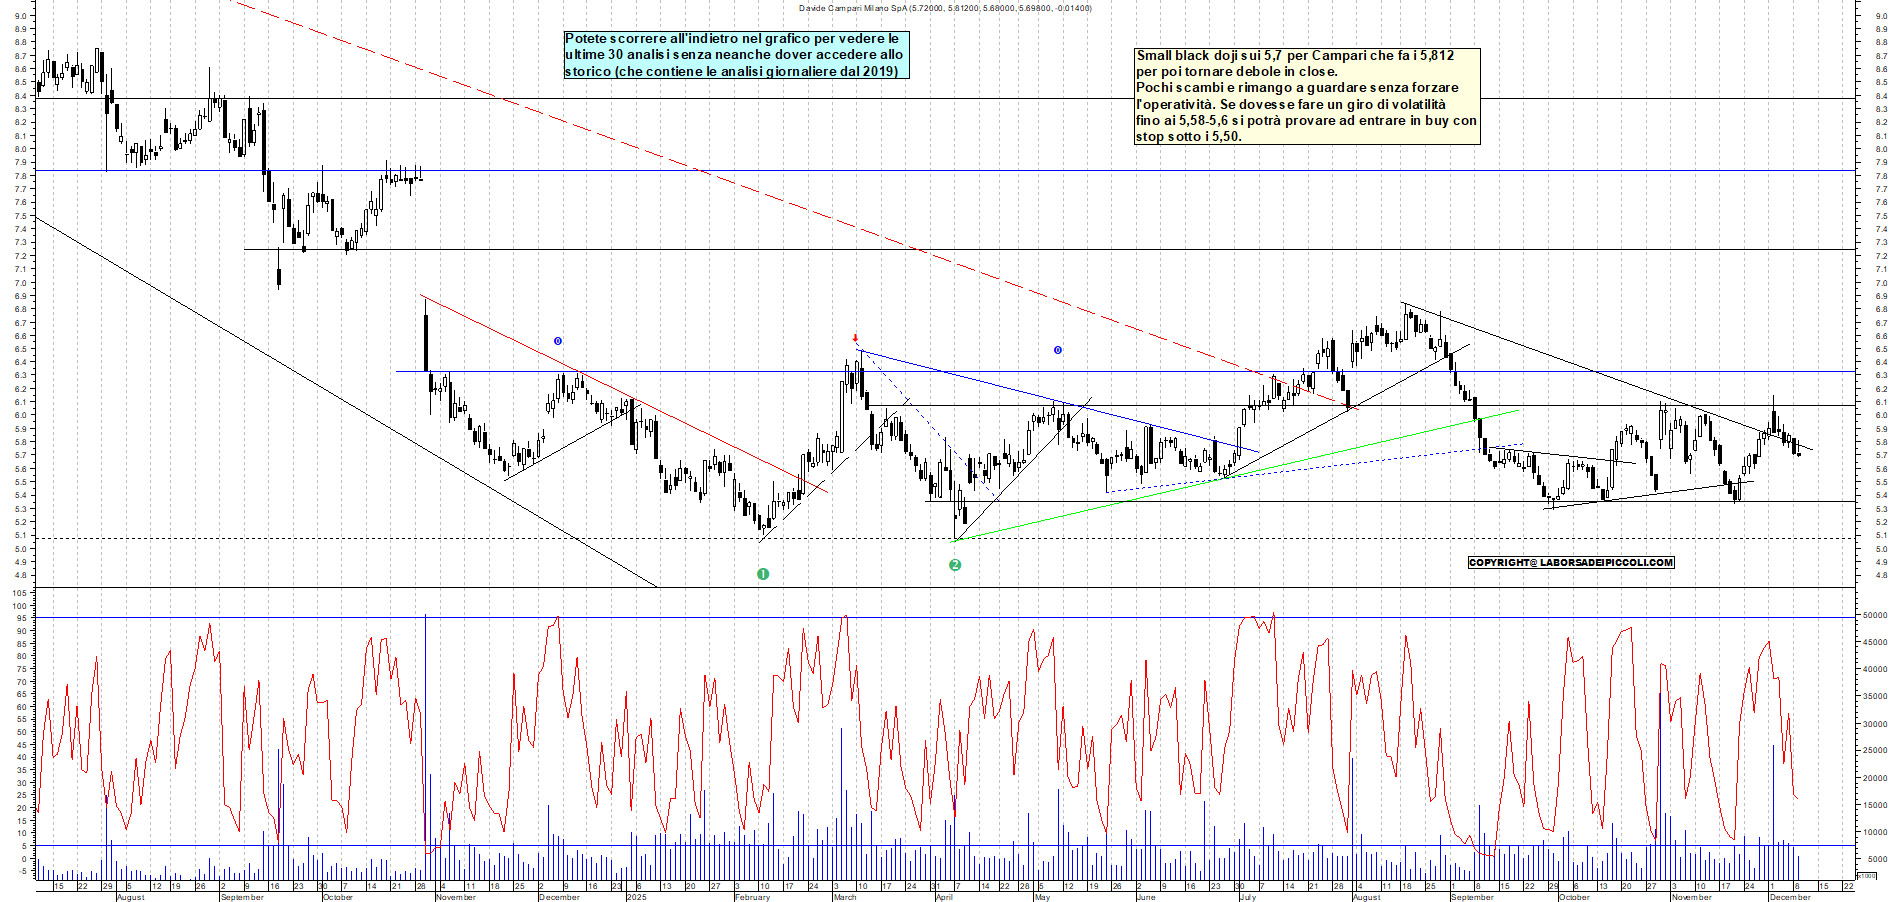Screen dimensions: 1890x902
Task: Click the July label on the time axis
Action: pyautogui.click(x=1247, y=897)
